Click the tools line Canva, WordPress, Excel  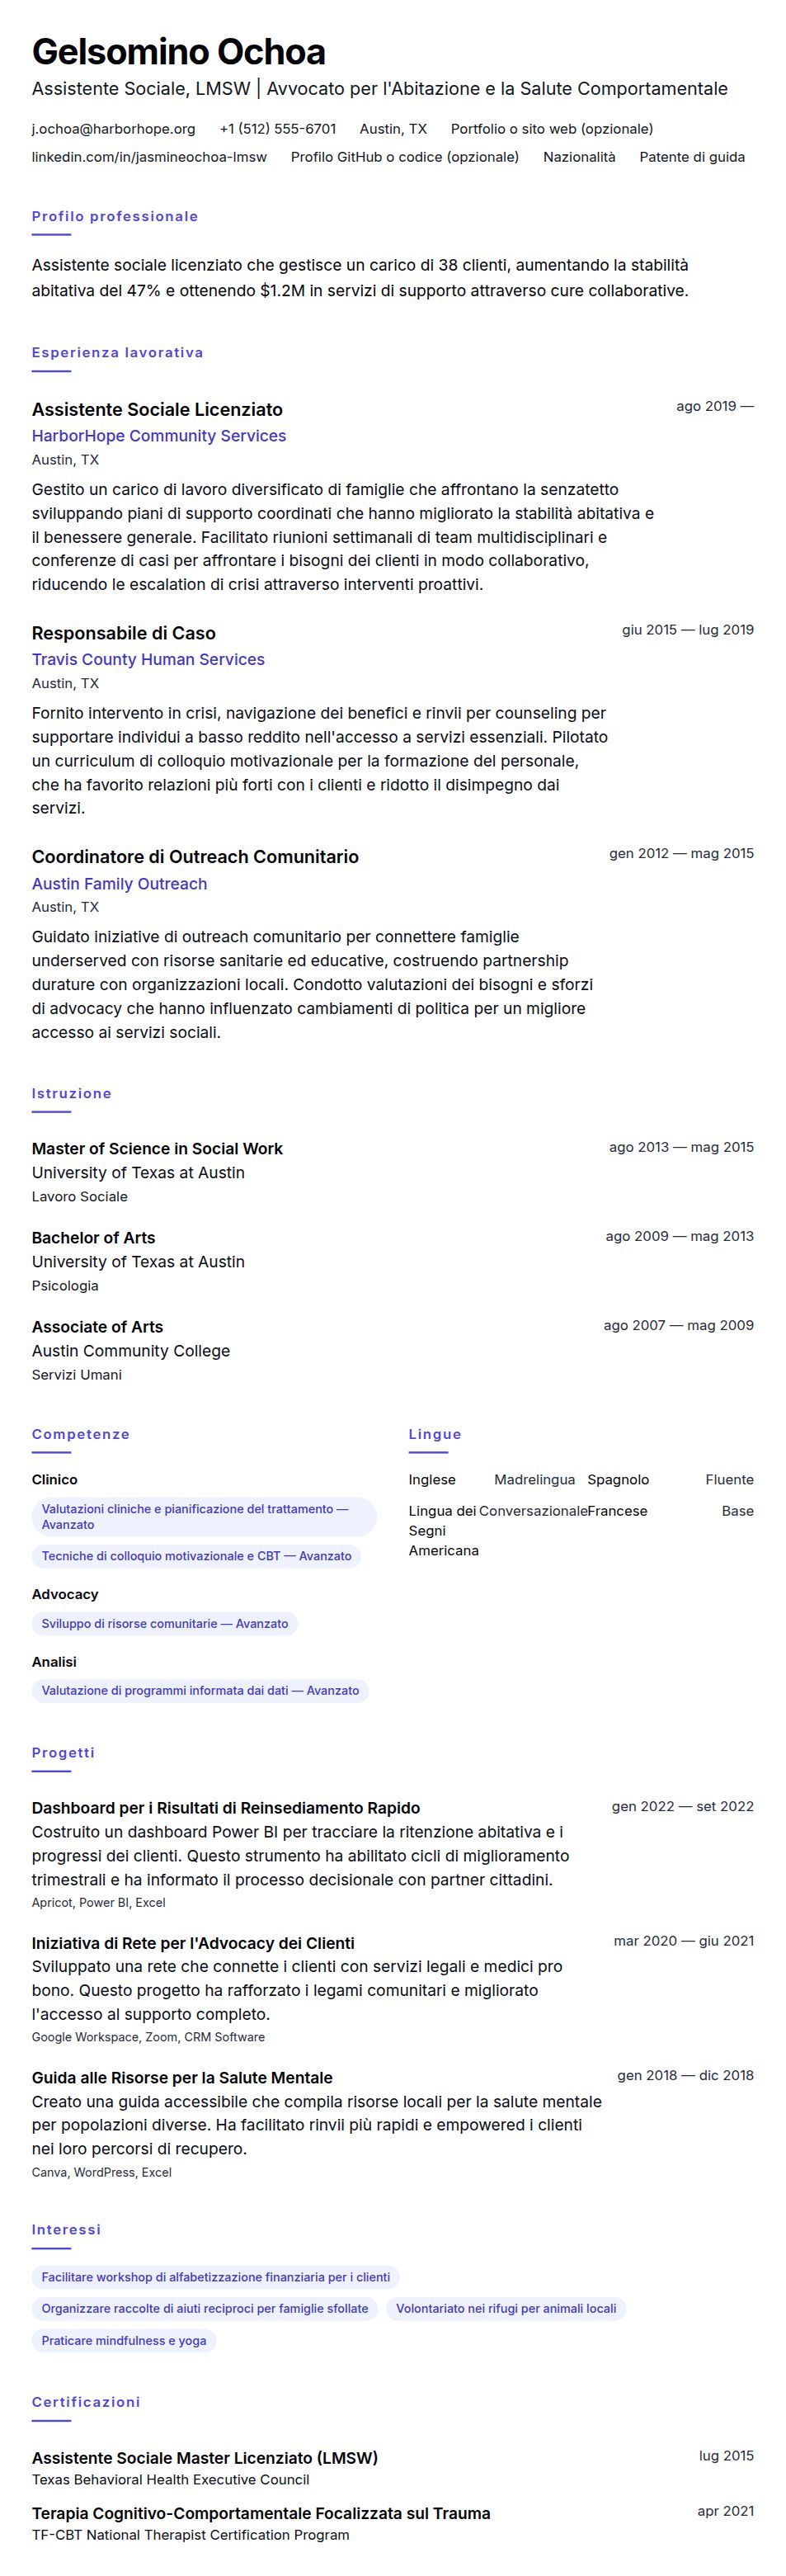pos(102,2172)
